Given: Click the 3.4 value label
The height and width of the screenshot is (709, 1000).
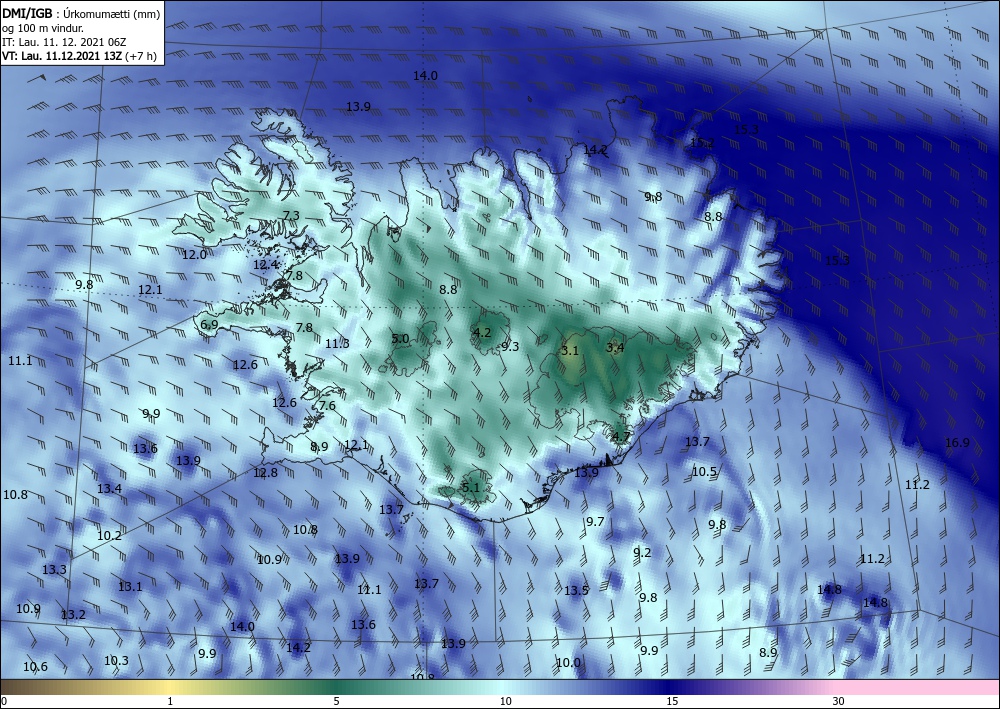Looking at the screenshot, I should coord(615,347).
